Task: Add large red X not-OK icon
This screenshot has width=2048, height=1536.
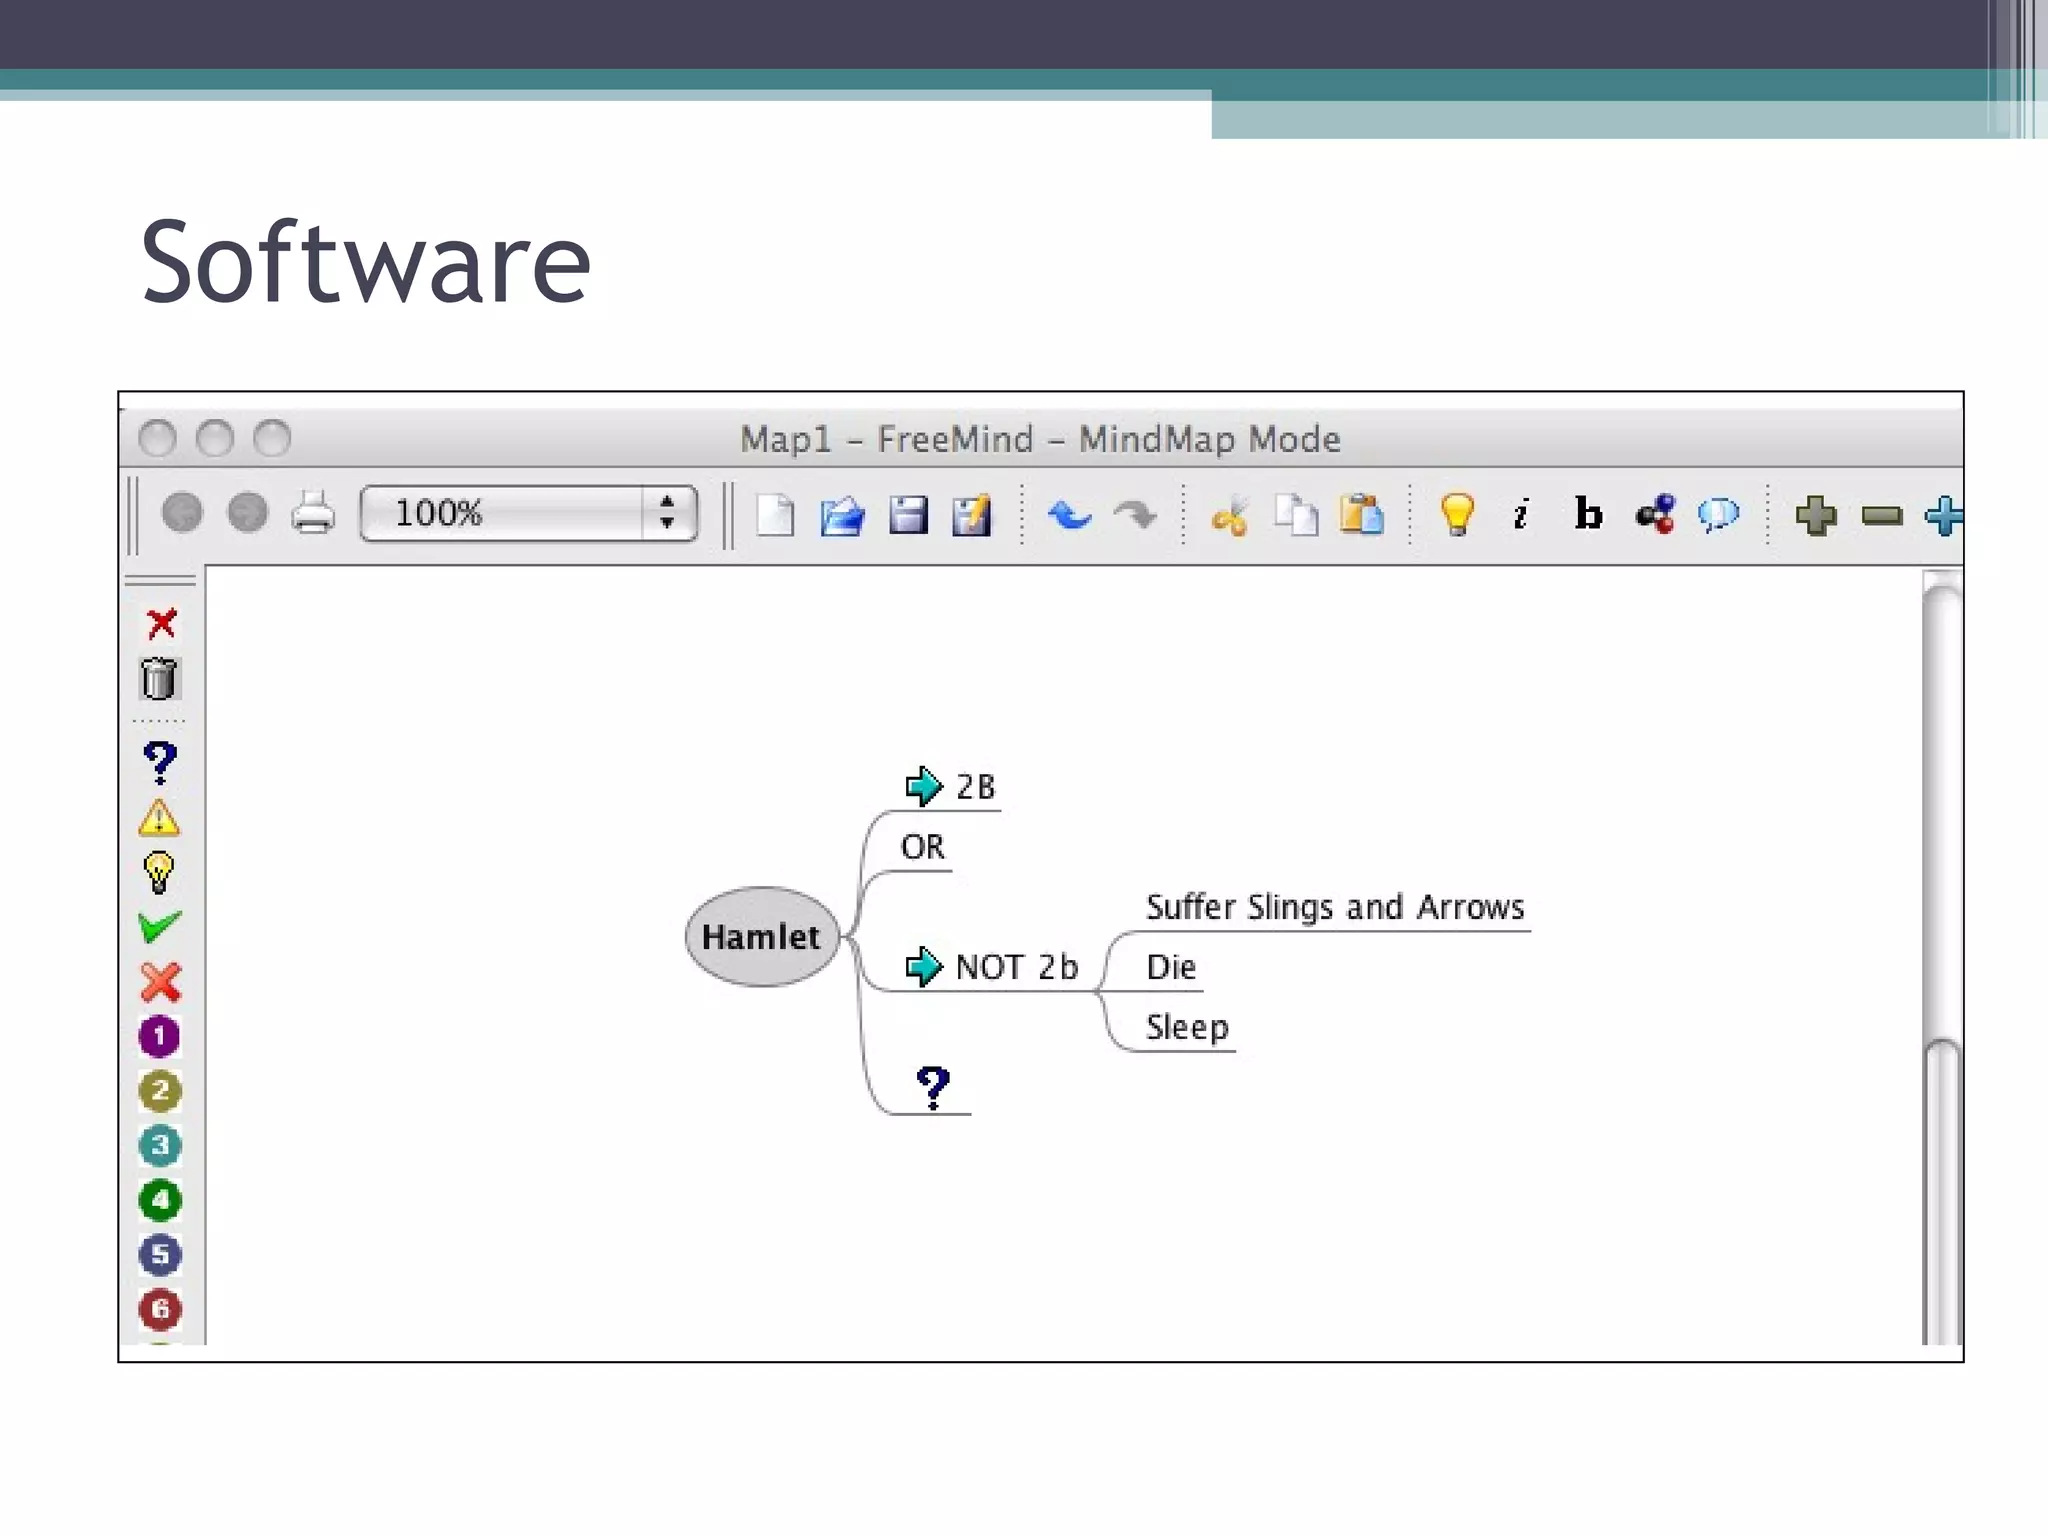Action: 160,982
